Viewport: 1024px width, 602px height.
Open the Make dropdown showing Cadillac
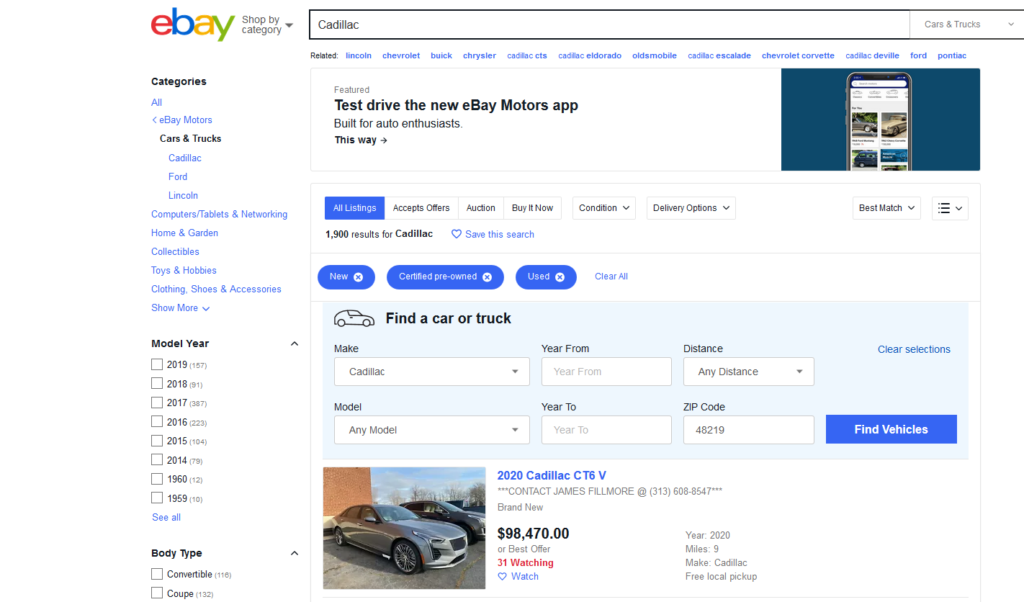point(432,372)
